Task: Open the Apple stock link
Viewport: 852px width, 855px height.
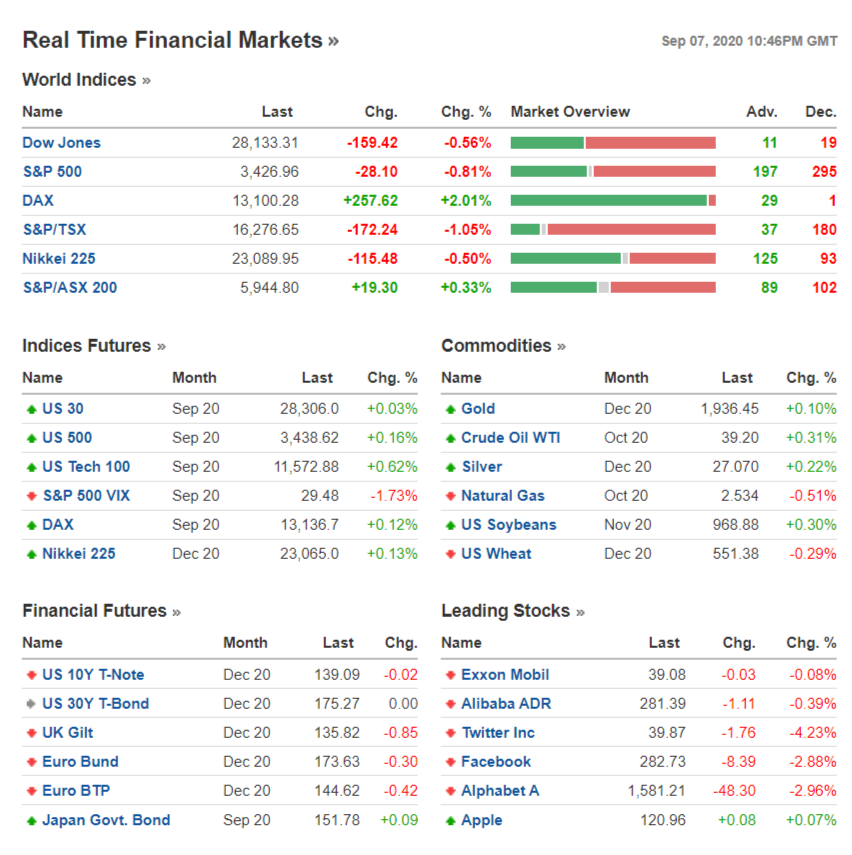Action: [x=482, y=820]
